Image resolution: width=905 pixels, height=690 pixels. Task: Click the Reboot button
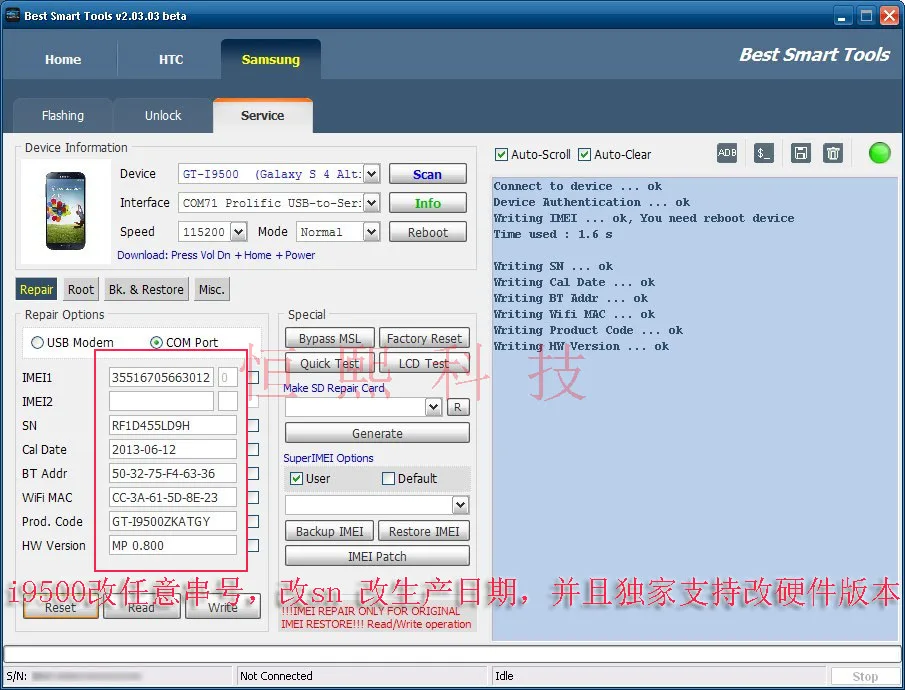tap(428, 232)
